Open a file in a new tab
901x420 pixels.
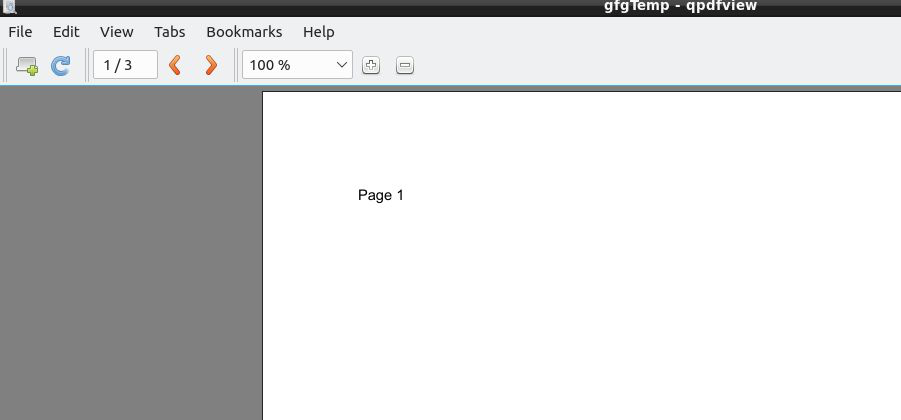pos(26,65)
